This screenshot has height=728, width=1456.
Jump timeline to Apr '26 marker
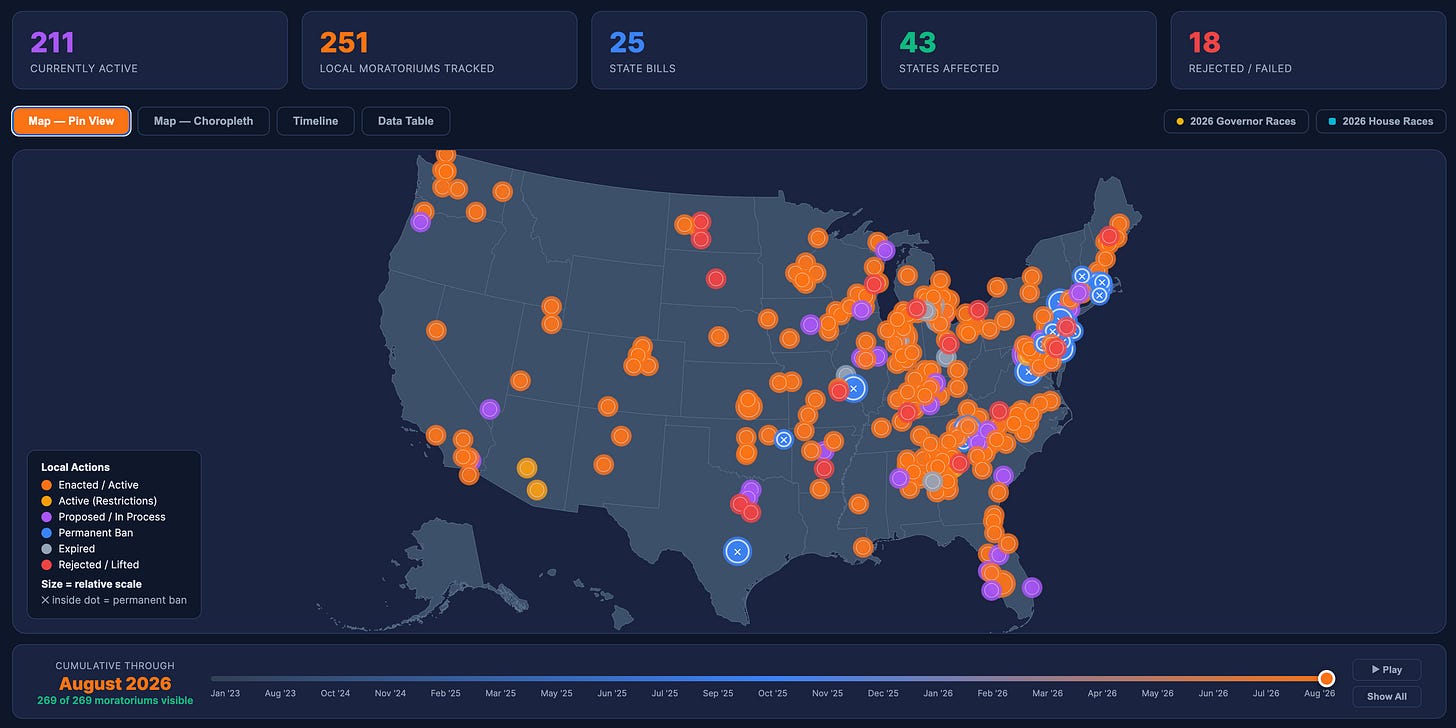pos(1102,693)
